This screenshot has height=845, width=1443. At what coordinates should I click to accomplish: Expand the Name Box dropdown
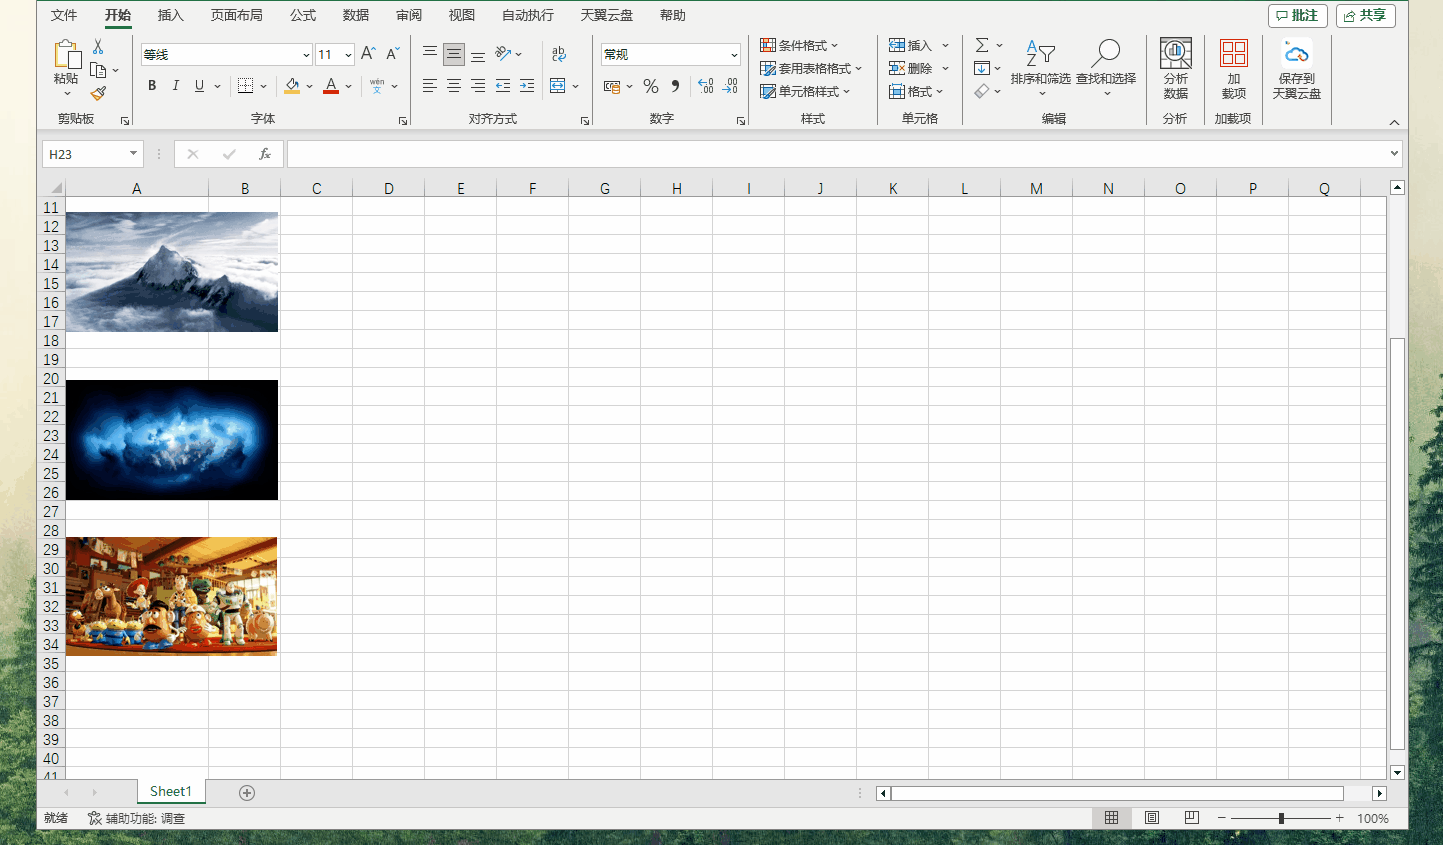[x=133, y=154]
